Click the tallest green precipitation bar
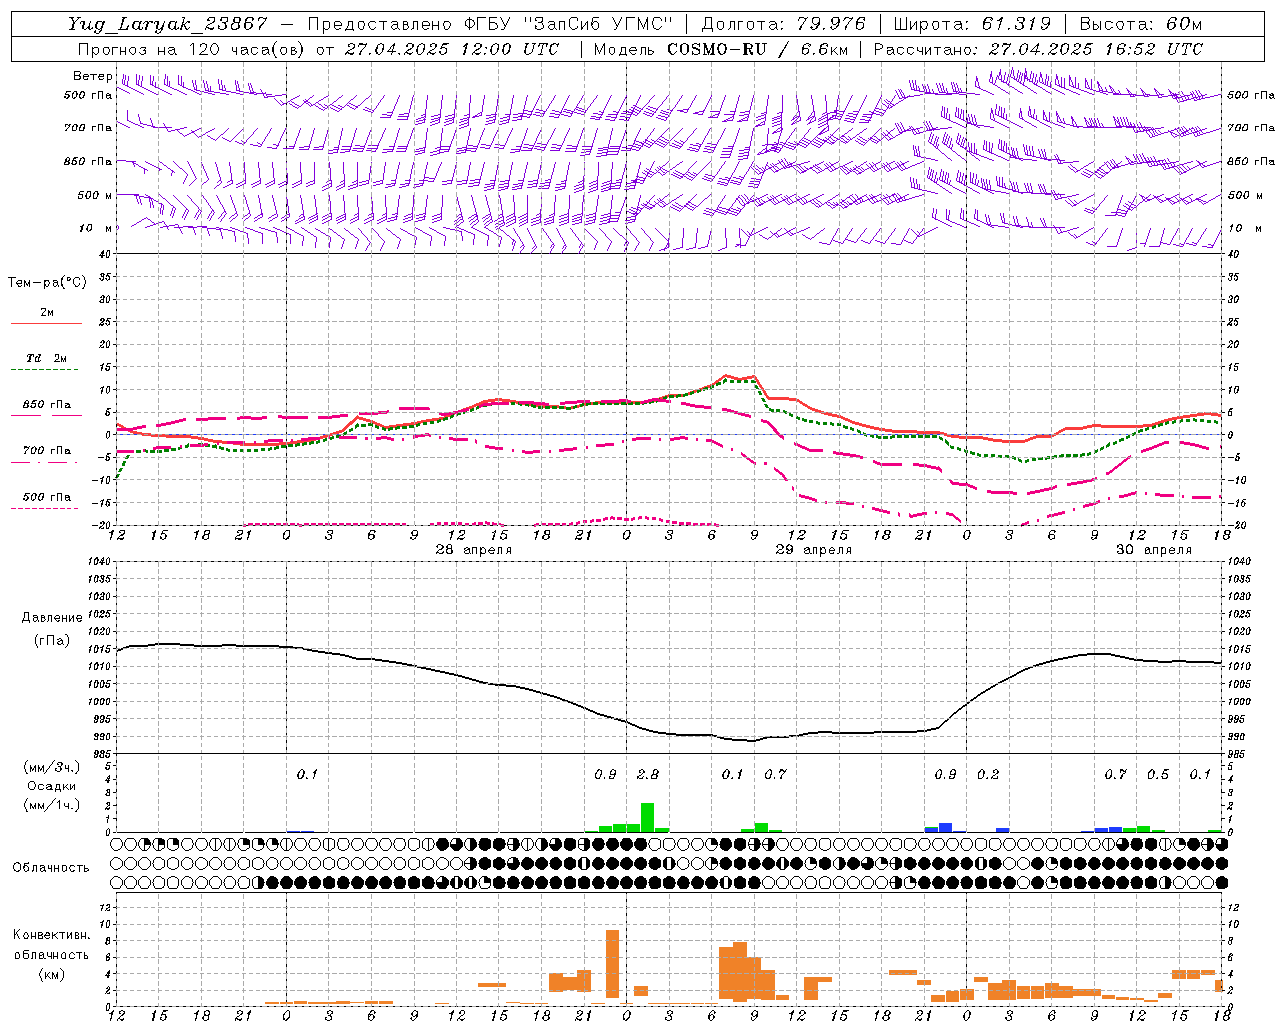The height and width of the screenshot is (1024, 1280). (647, 817)
